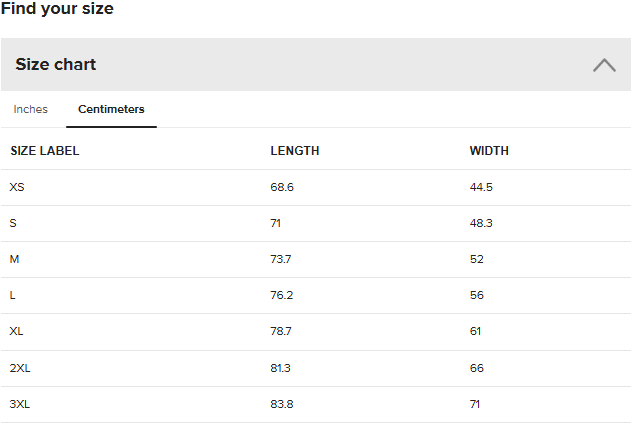
Task: Select the 3XL size label
Action: click(20, 404)
